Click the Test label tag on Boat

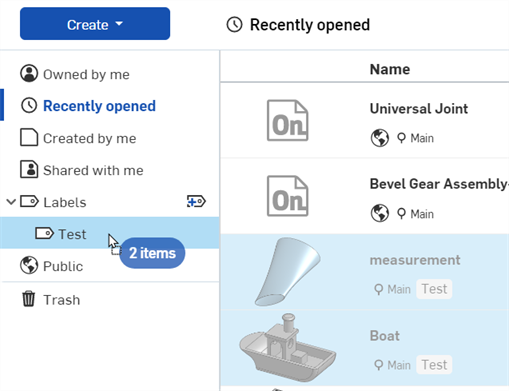434,365
